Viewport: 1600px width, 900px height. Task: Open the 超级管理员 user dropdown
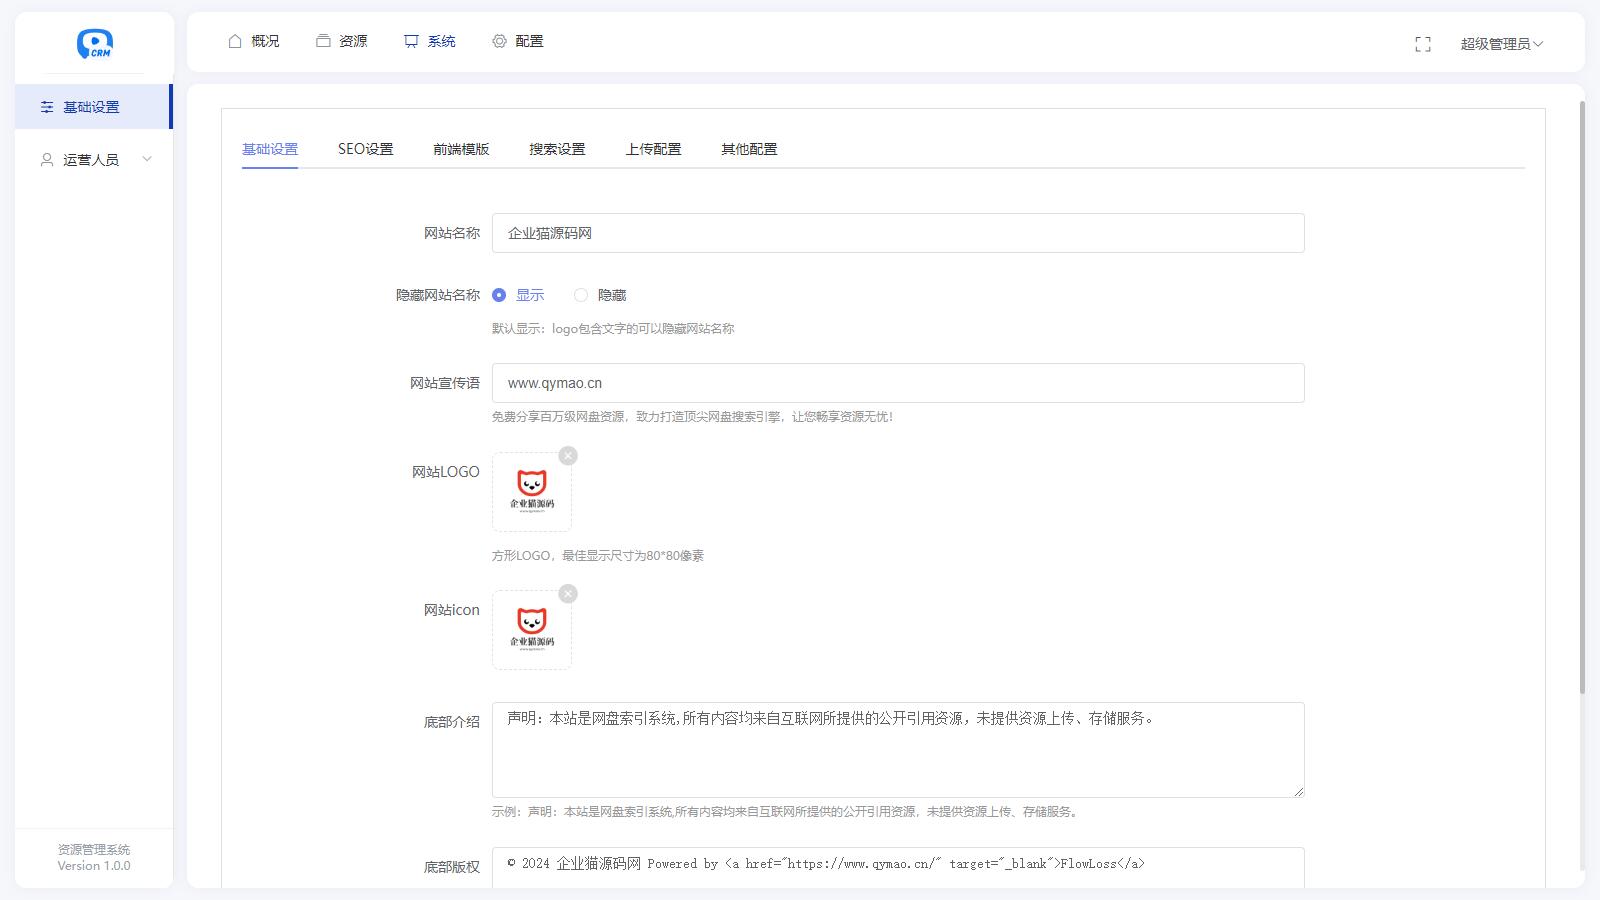pos(1500,44)
